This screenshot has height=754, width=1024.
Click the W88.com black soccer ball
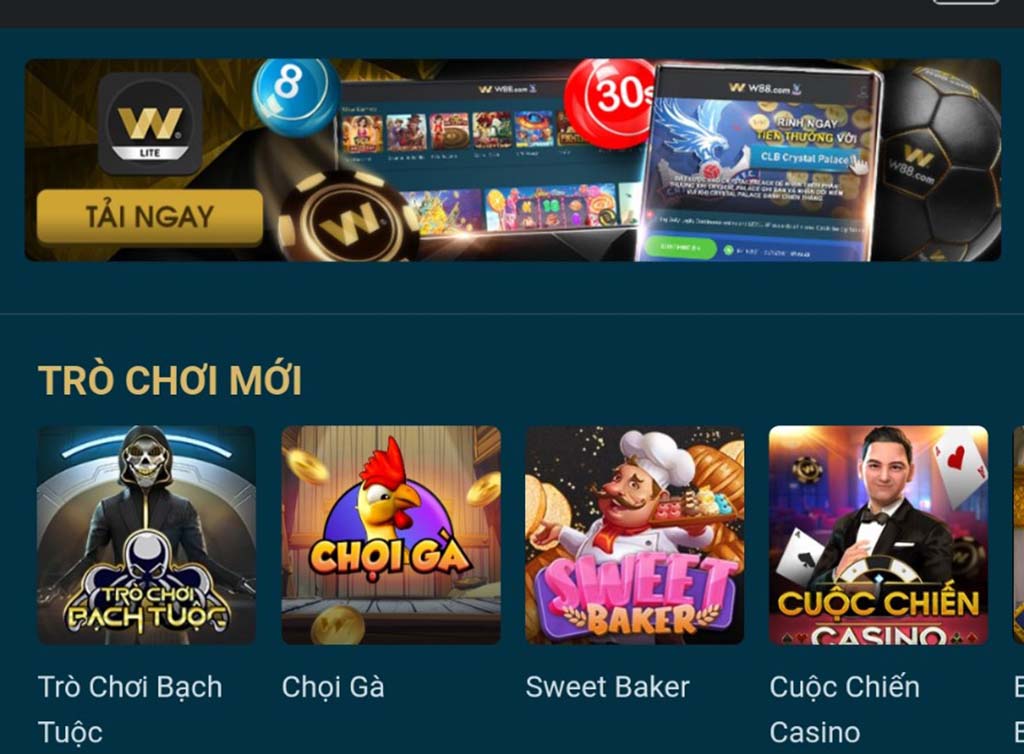(938, 160)
